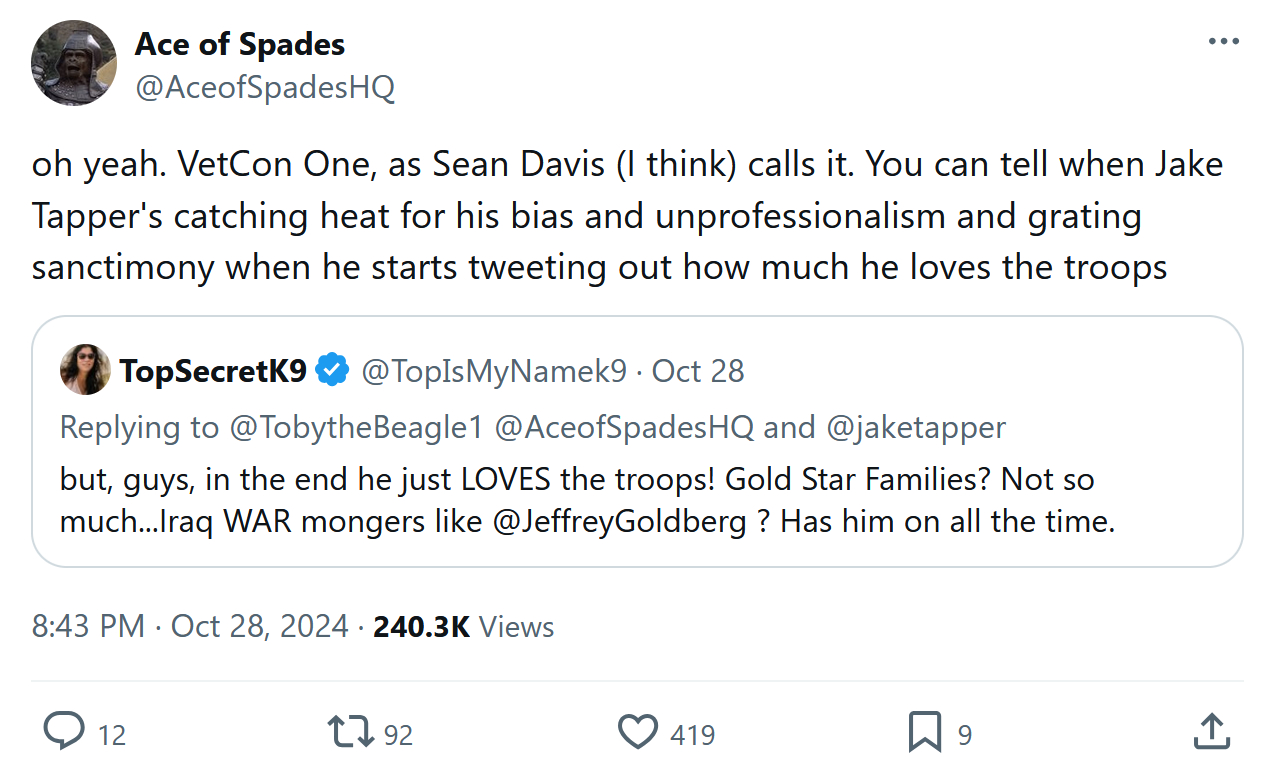Open the three-dot more options menu

[1223, 42]
